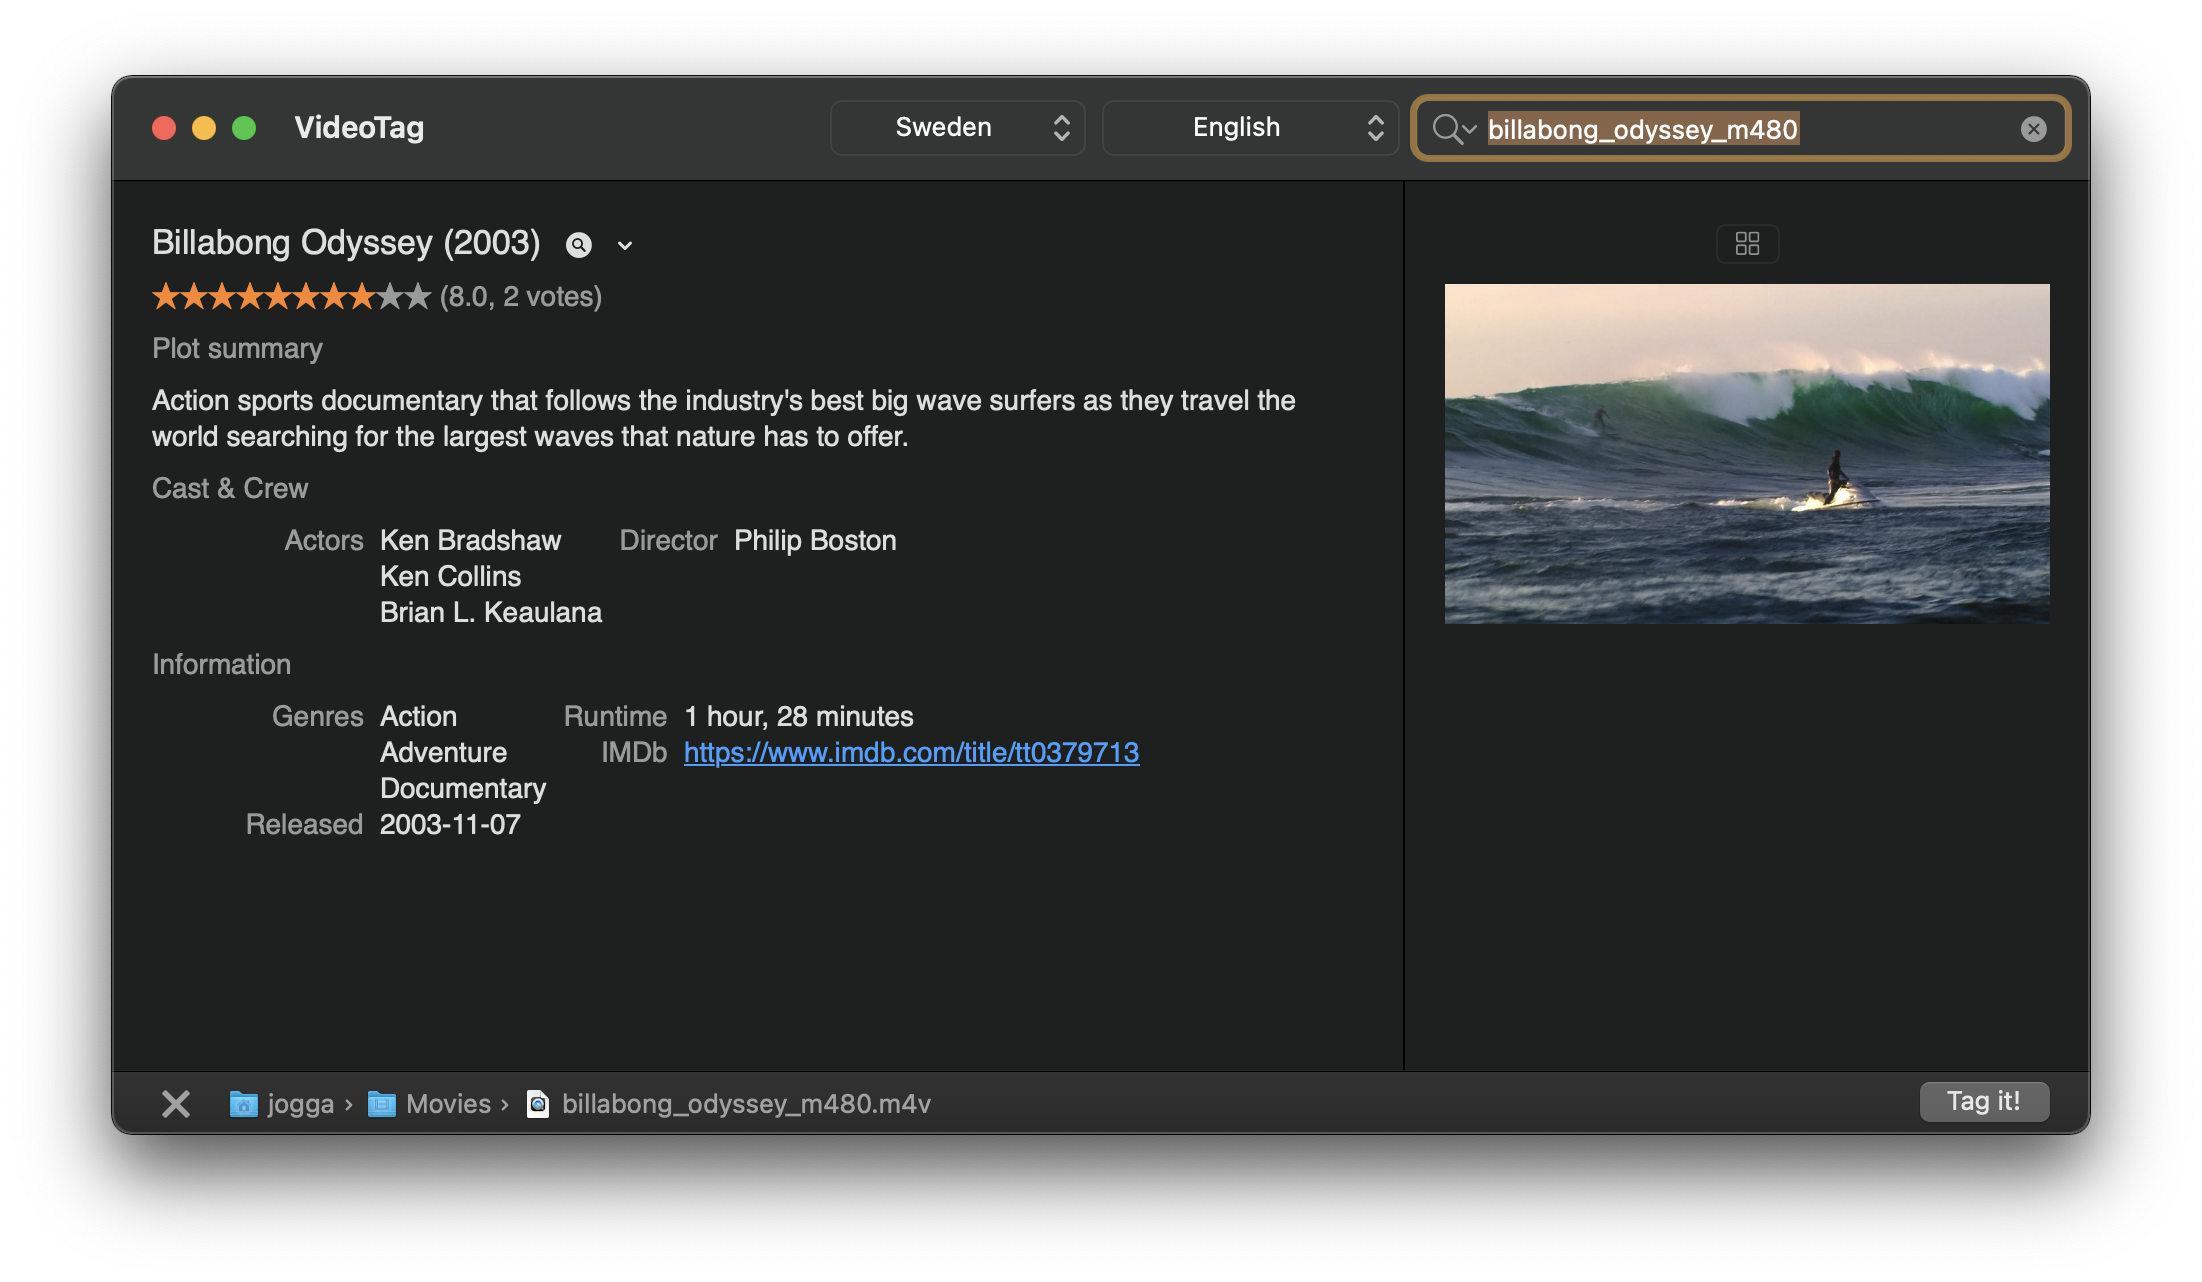Viewport: 2202px width, 1282px height.
Task: Click the VideoTag search icon in toolbar
Action: pos(1453,127)
